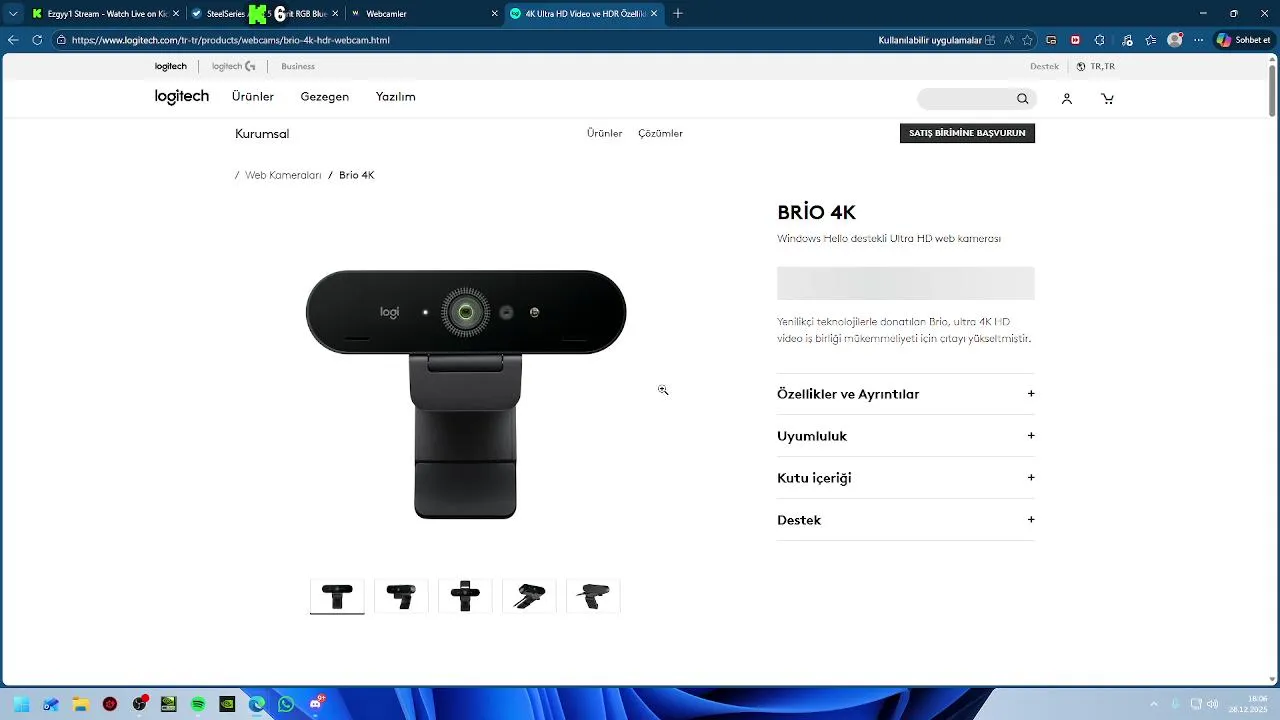Open the favorites list icon in the toolbar
The width and height of the screenshot is (1280, 720).
pyautogui.click(x=1151, y=40)
